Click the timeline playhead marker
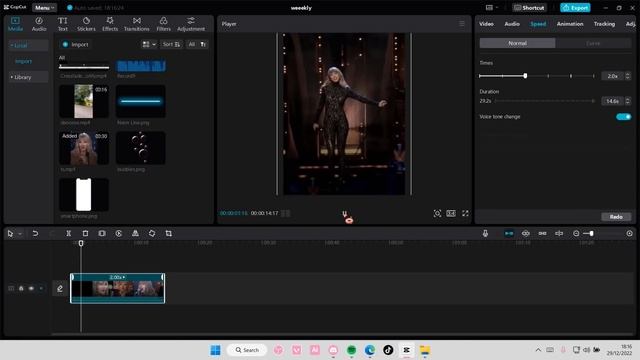This screenshot has width=640, height=360. [81, 243]
